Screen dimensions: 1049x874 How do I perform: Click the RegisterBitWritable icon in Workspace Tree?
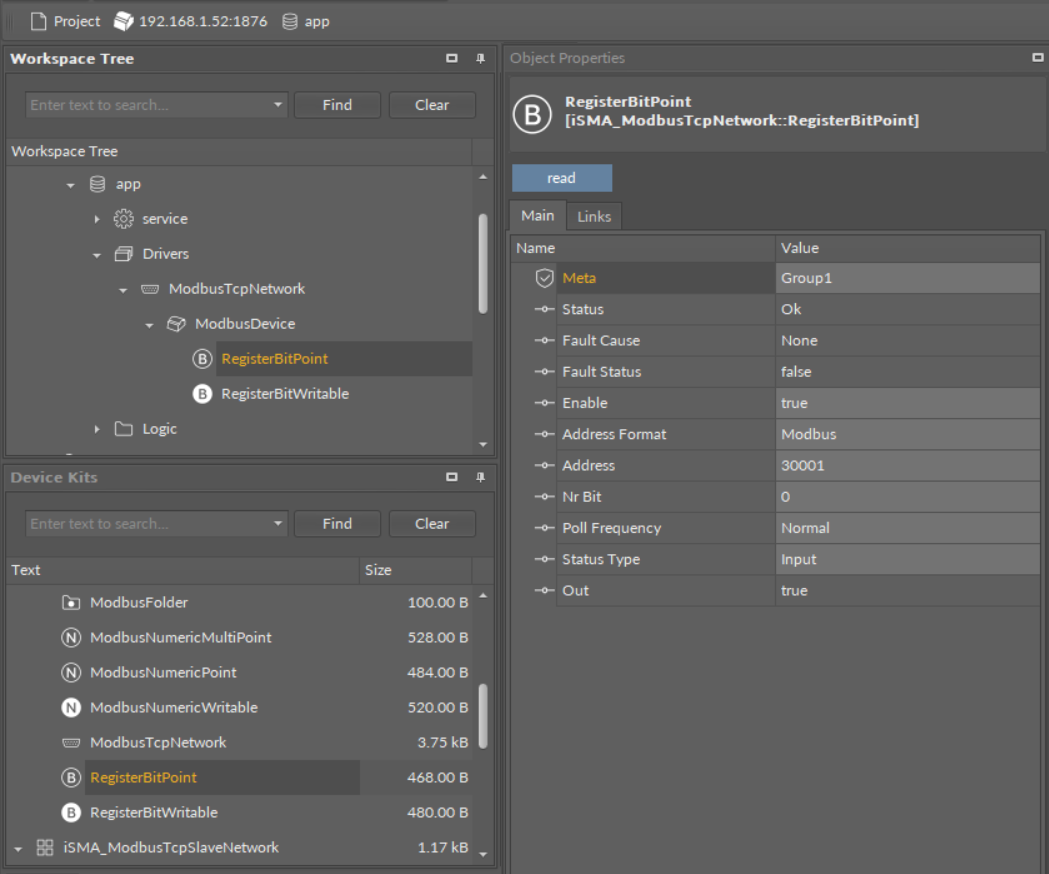coord(202,394)
